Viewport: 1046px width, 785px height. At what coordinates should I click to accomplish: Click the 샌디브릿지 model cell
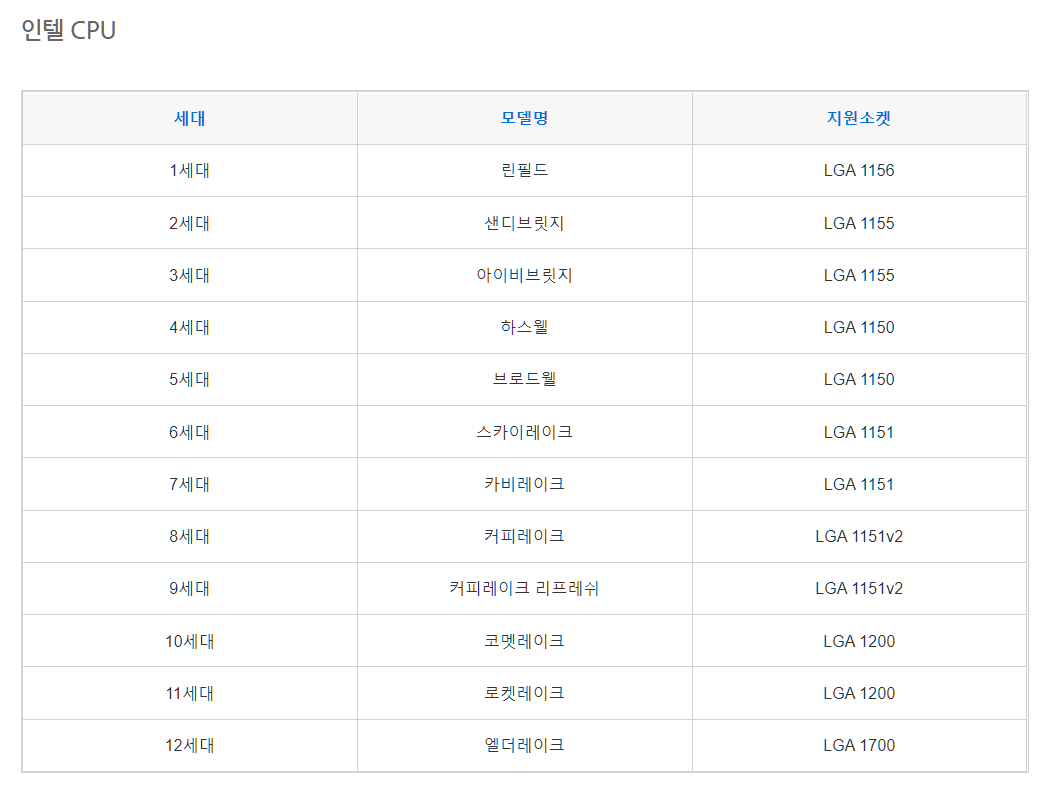pyautogui.click(x=524, y=223)
